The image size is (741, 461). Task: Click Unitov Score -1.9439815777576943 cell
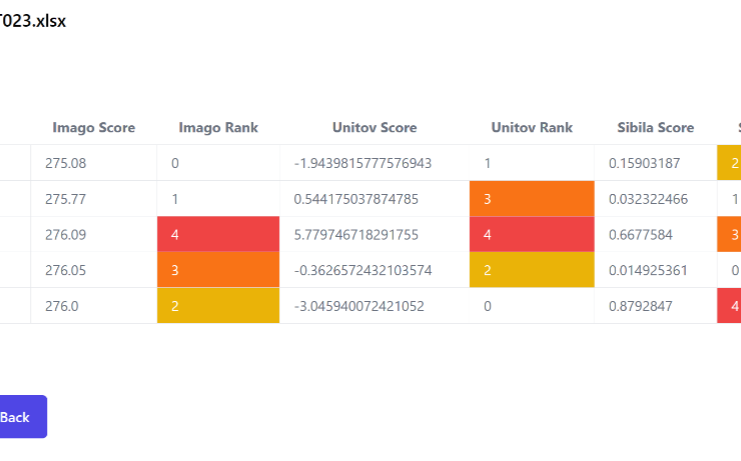[374, 163]
